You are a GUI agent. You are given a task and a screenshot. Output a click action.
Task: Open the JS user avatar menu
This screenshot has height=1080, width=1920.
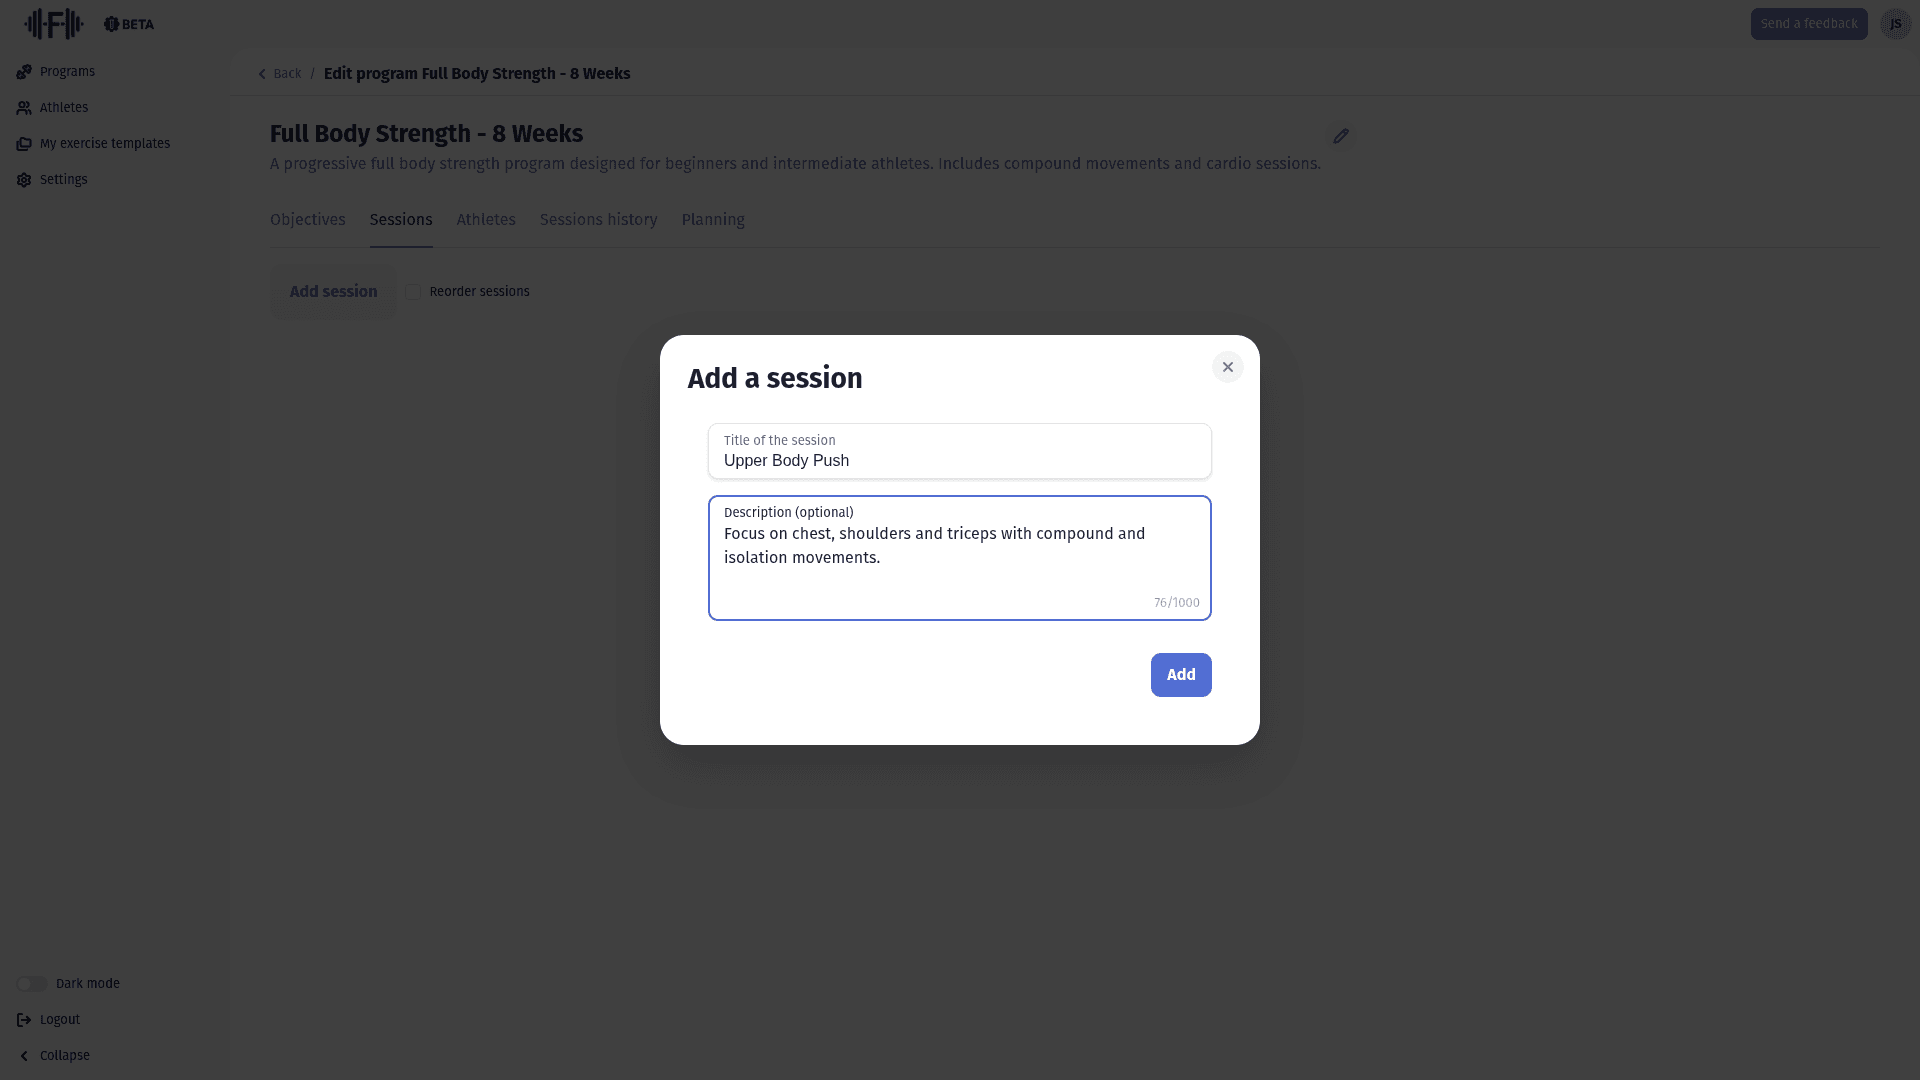(x=1895, y=24)
